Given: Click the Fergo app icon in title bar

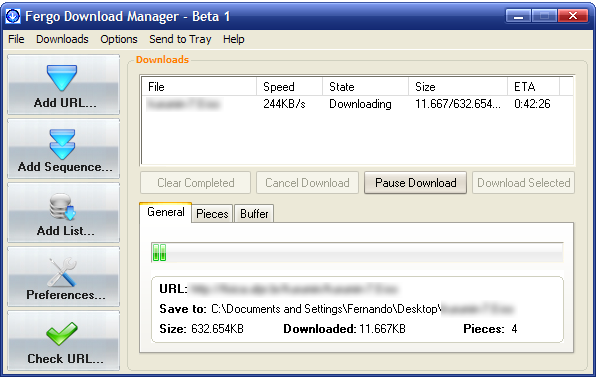Looking at the screenshot, I should click(13, 16).
